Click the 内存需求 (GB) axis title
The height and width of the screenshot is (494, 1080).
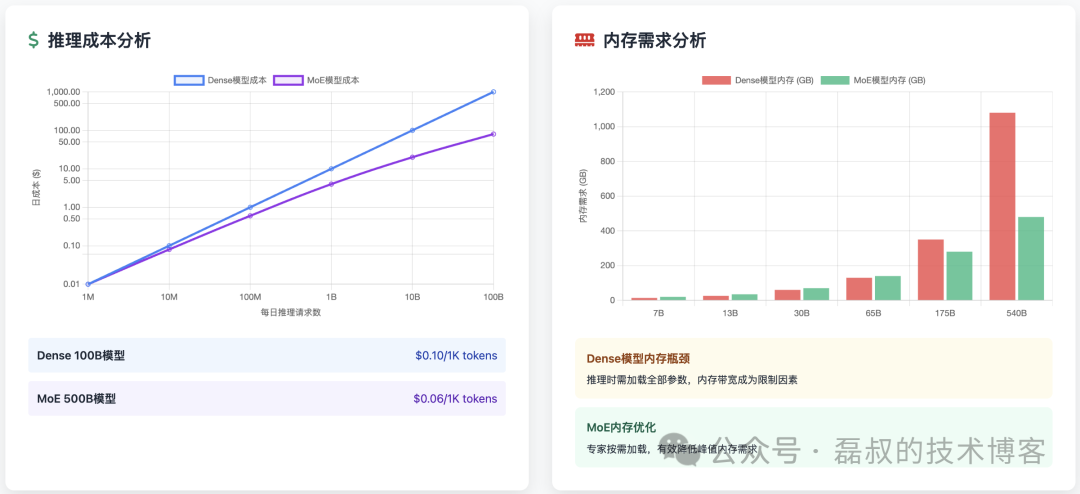(583, 195)
